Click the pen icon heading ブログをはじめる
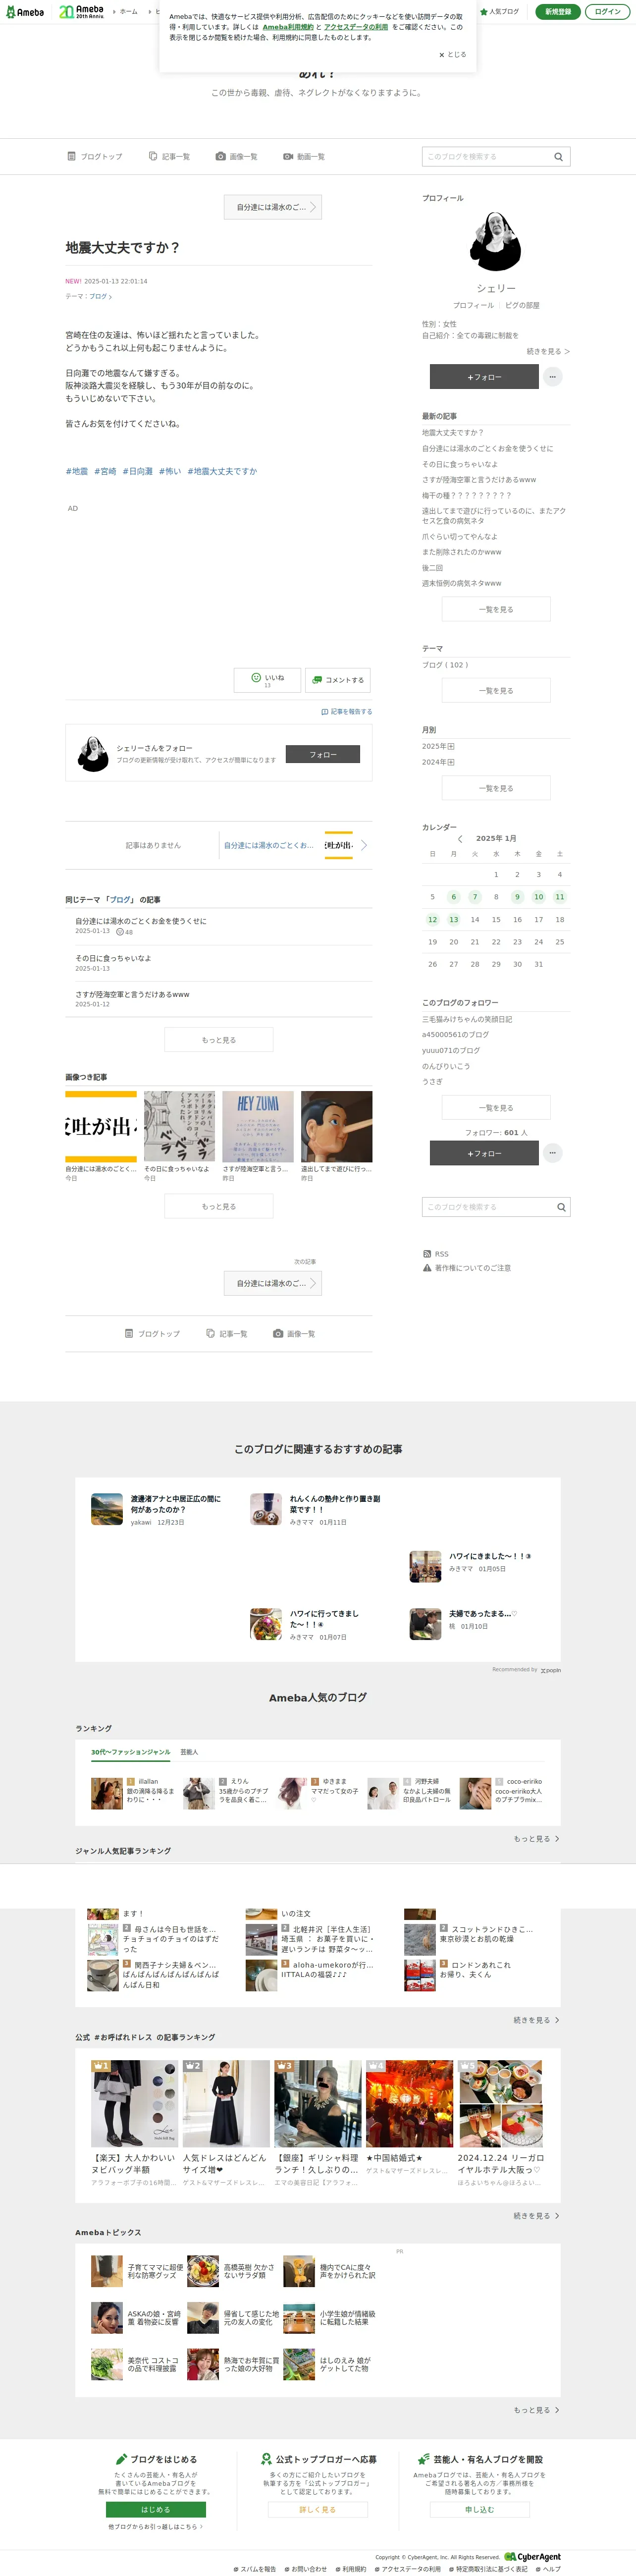The height and width of the screenshot is (2576, 636). point(121,2459)
